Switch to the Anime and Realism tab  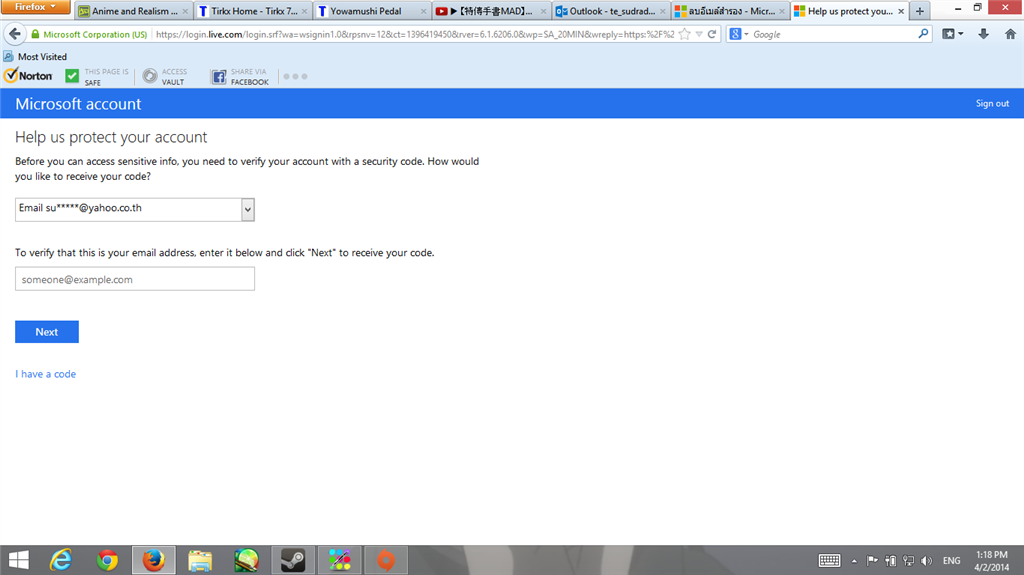133,11
